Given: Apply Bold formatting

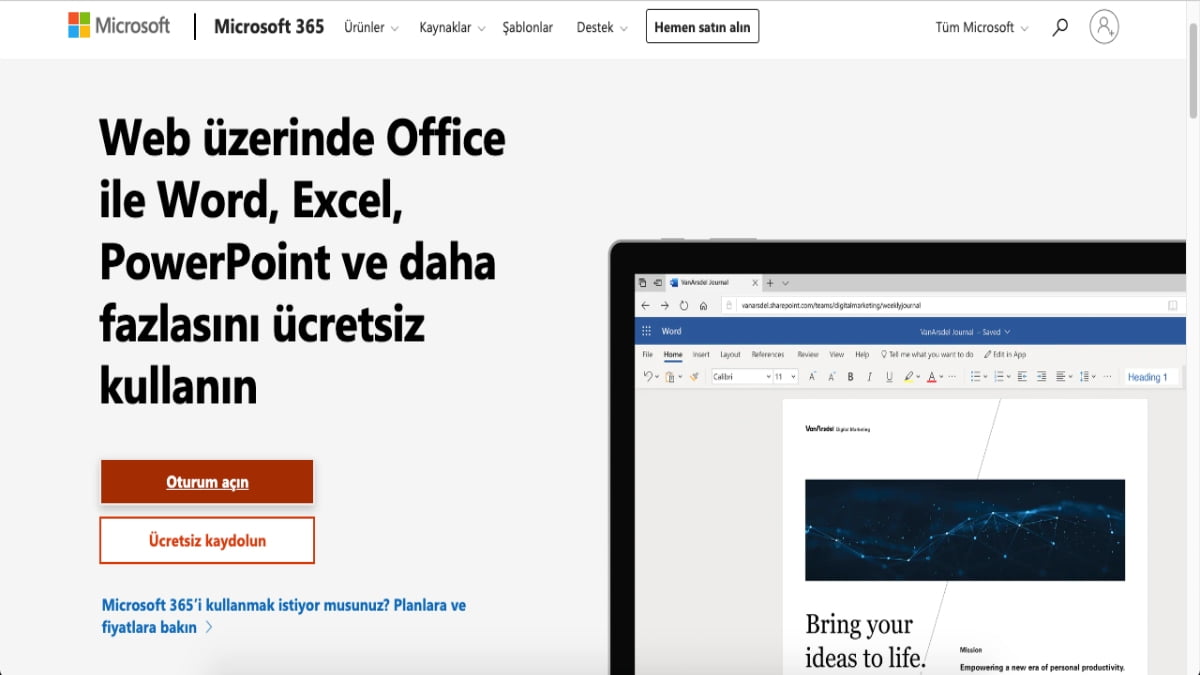Looking at the screenshot, I should tap(850, 377).
